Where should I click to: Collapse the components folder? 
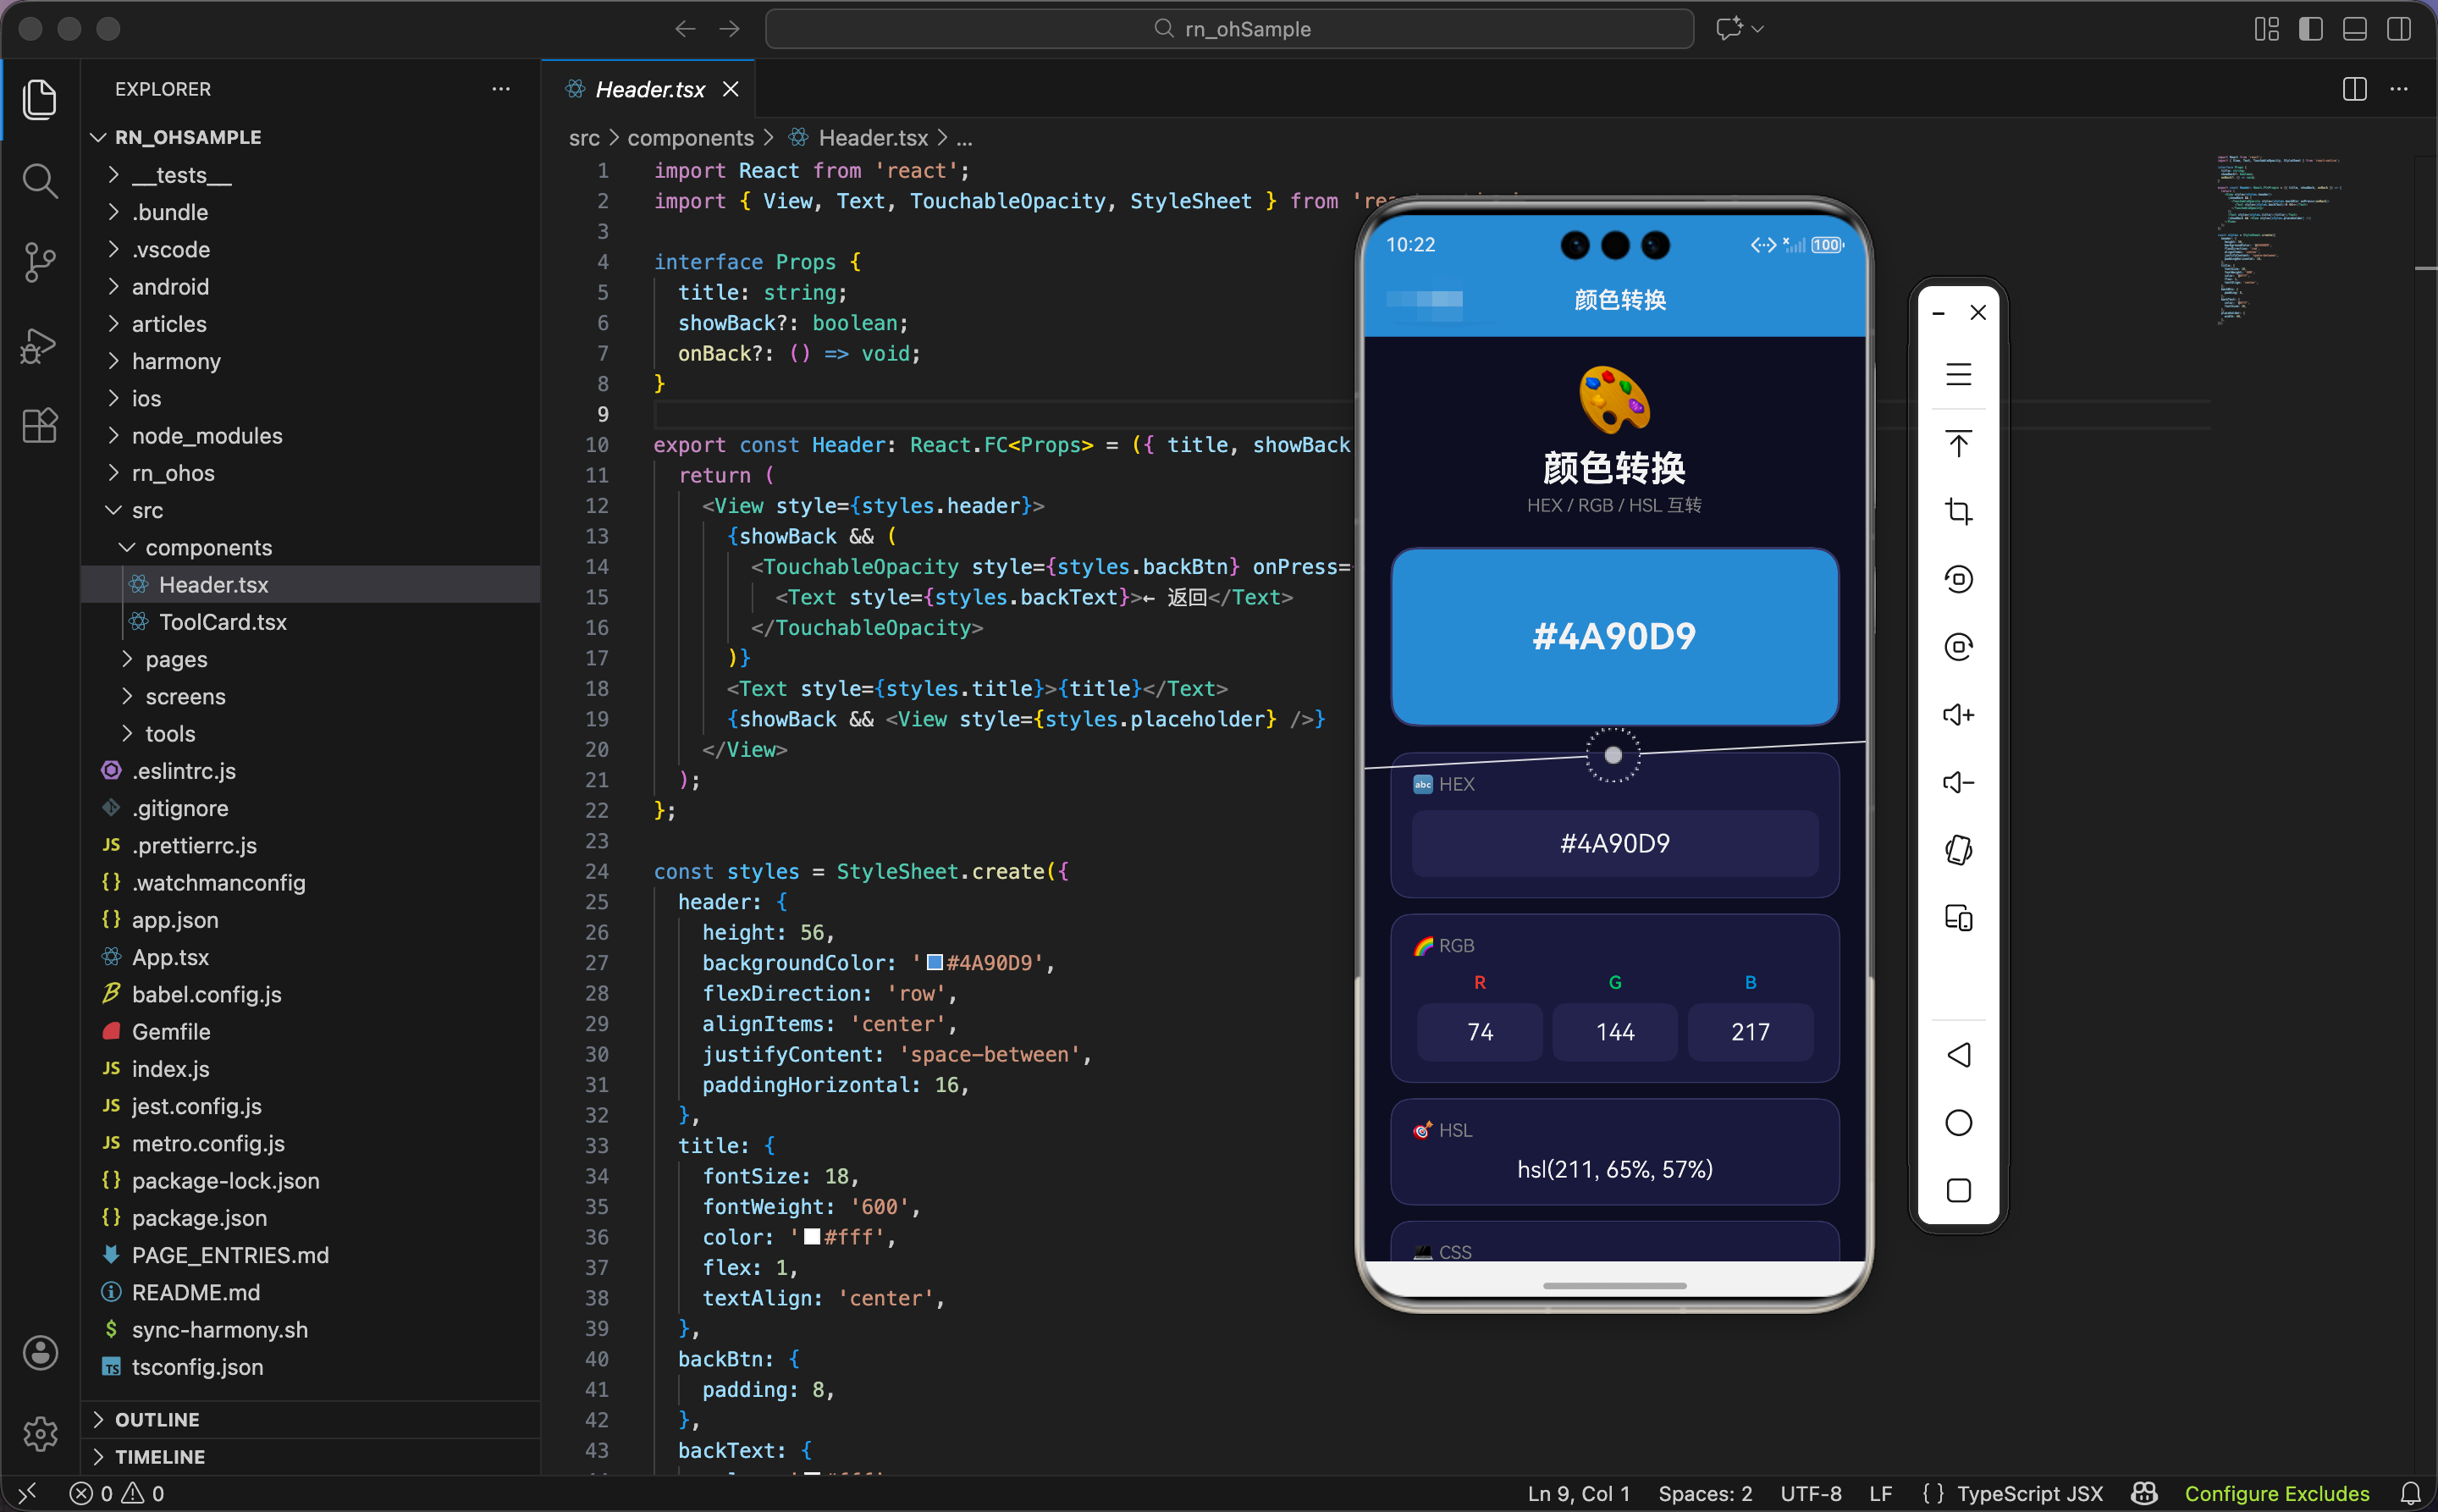click(x=208, y=548)
